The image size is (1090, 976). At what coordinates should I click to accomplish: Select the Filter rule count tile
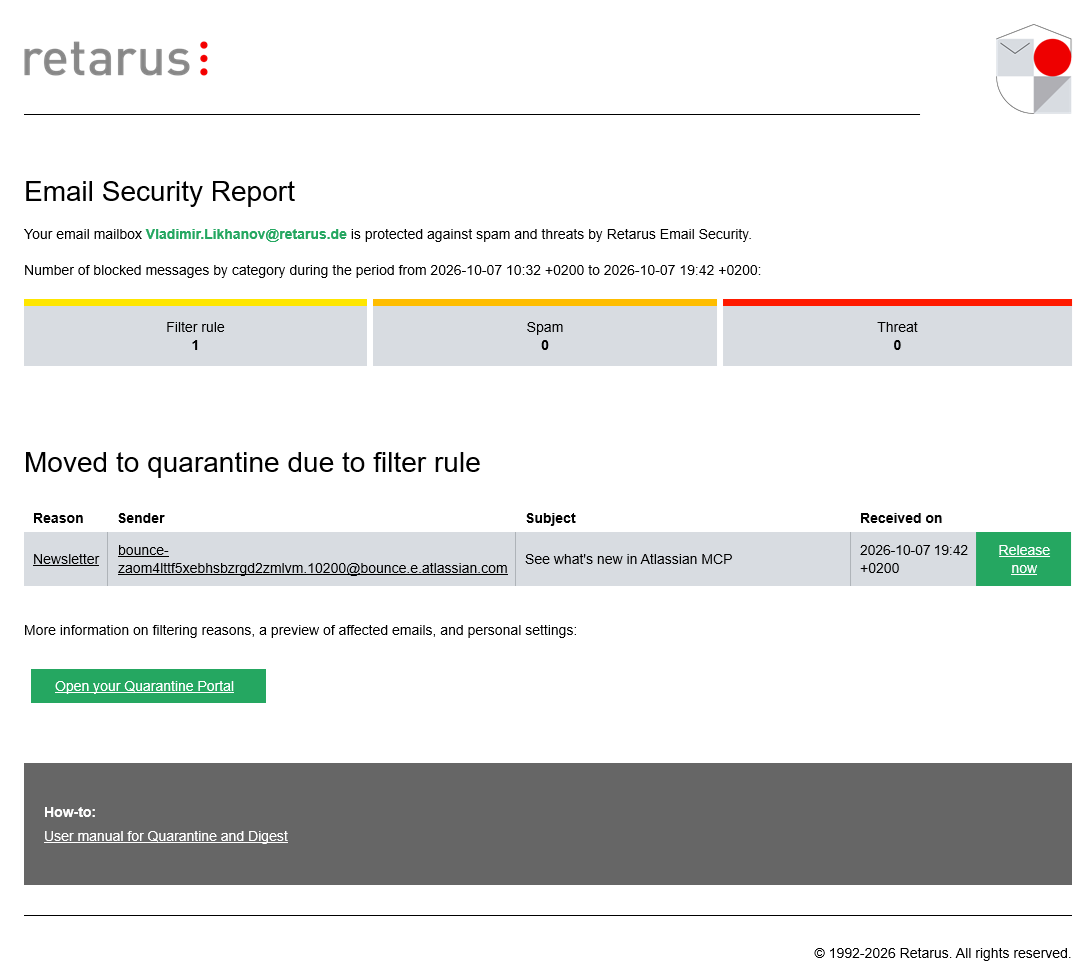[x=195, y=333]
